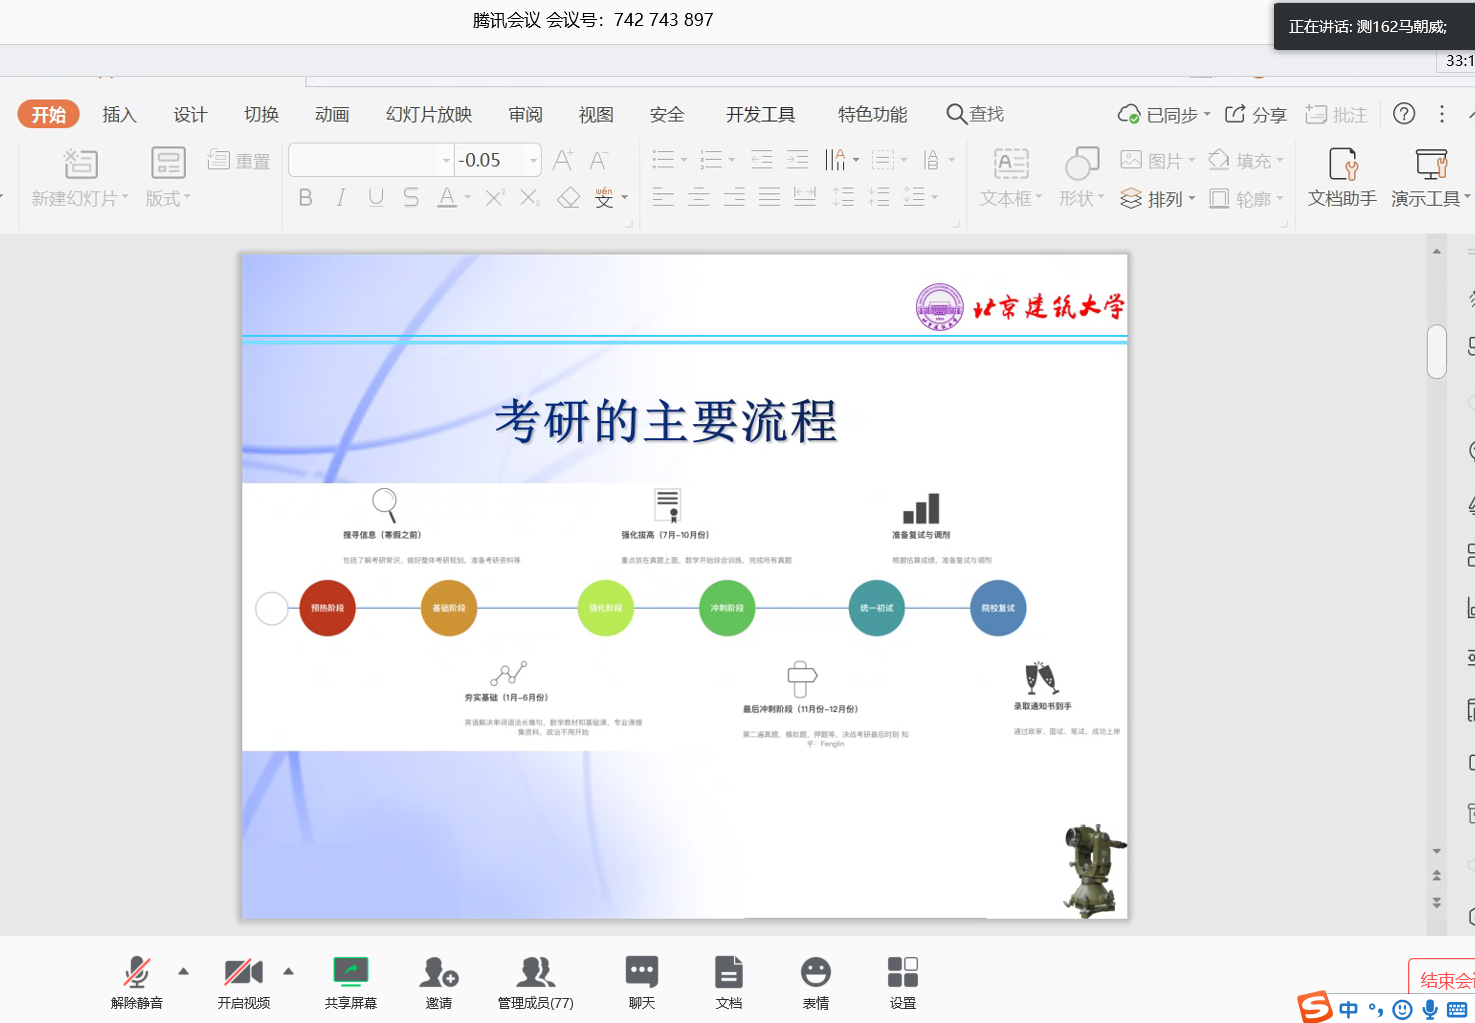Expand the camera options arrow

click(288, 971)
